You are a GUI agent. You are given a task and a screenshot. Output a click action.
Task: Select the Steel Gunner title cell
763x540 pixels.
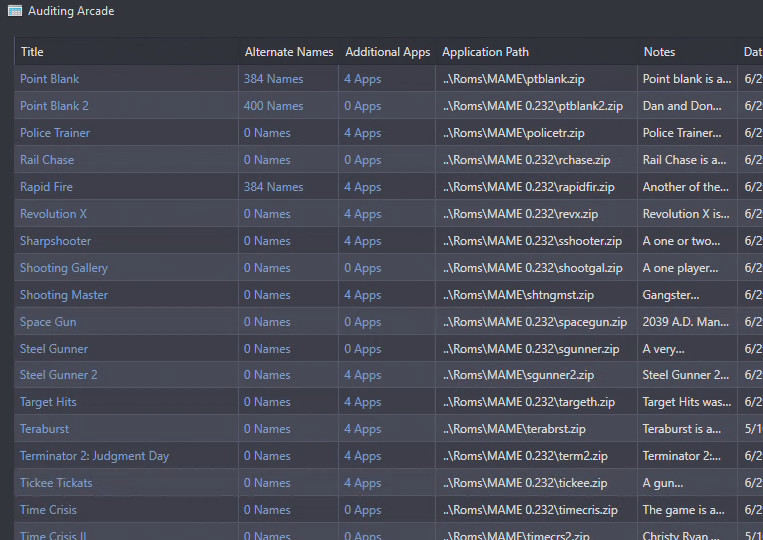pyautogui.click(x=127, y=348)
